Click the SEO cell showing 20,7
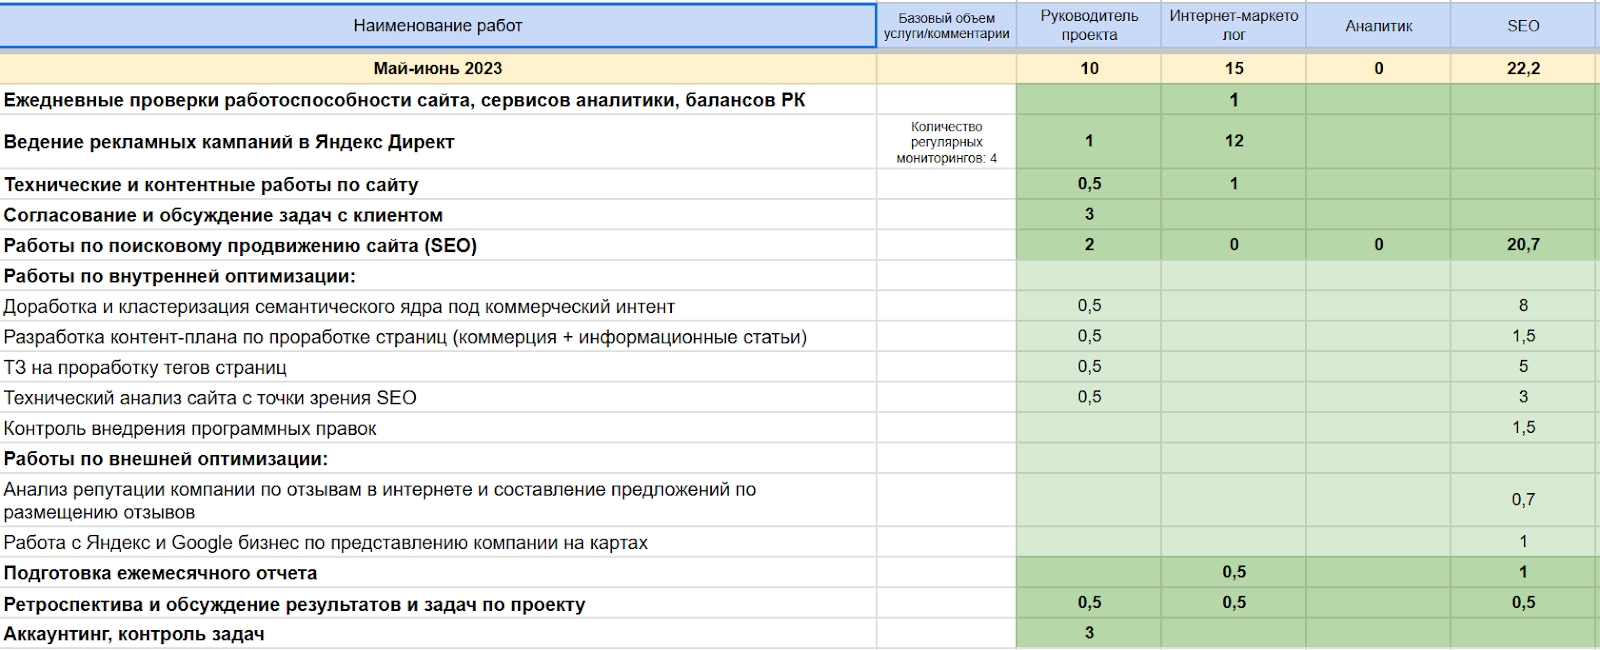 pos(1522,245)
